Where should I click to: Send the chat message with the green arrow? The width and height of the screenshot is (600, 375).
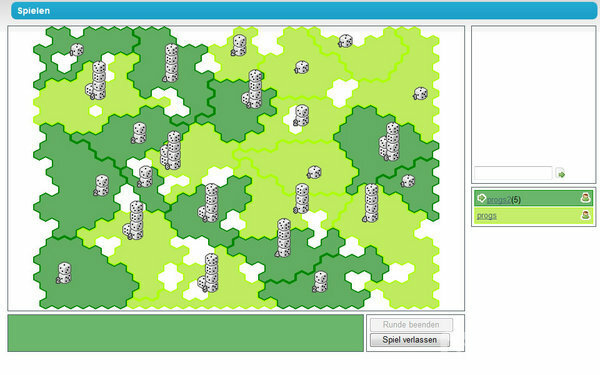561,174
